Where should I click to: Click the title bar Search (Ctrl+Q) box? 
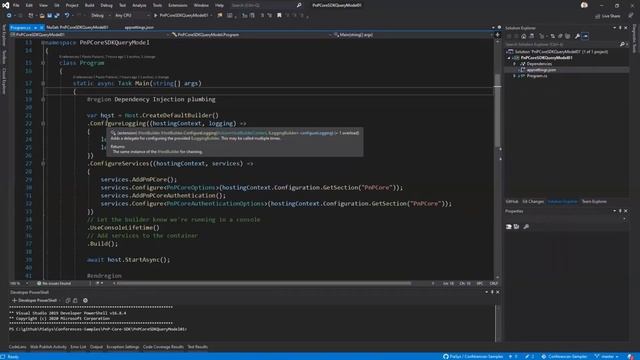point(263,5)
